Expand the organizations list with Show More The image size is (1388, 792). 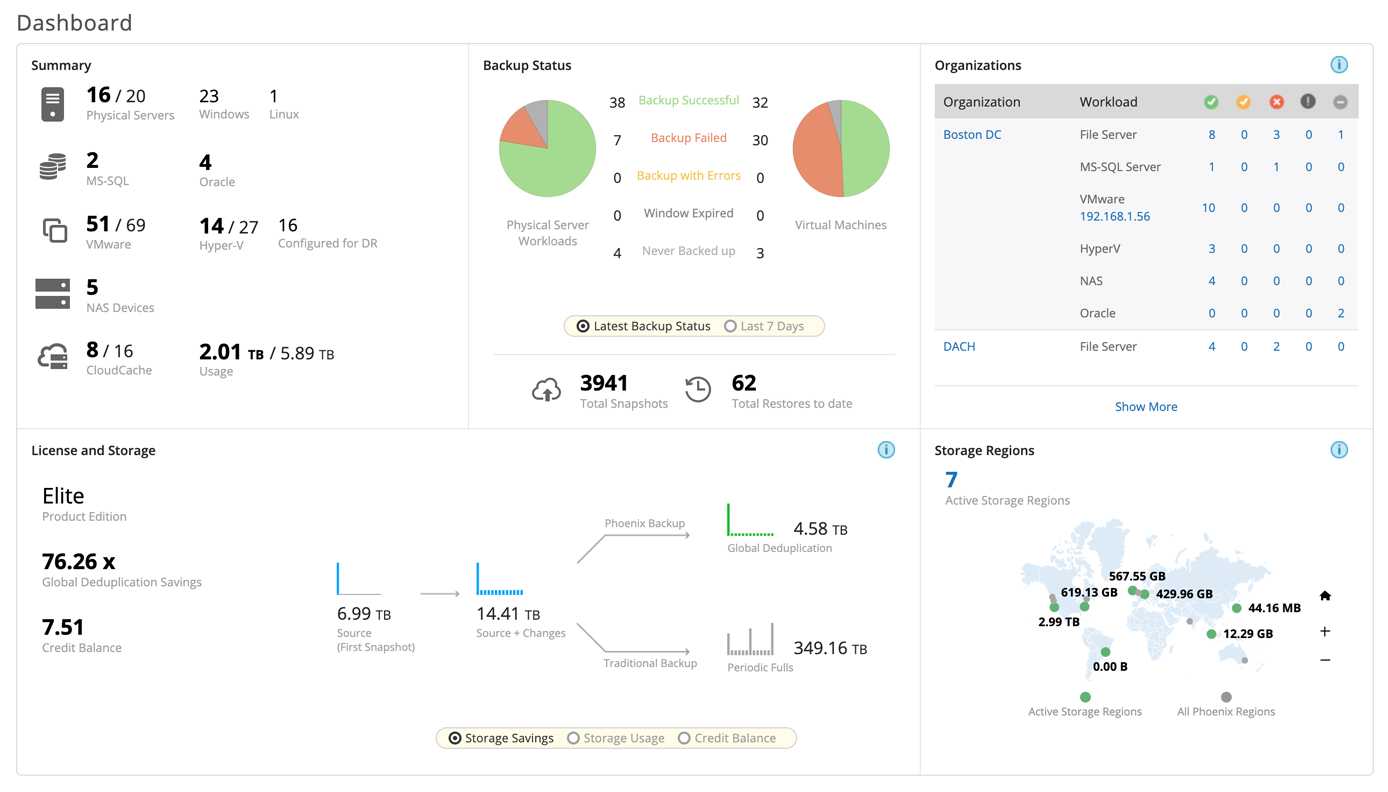coord(1146,407)
